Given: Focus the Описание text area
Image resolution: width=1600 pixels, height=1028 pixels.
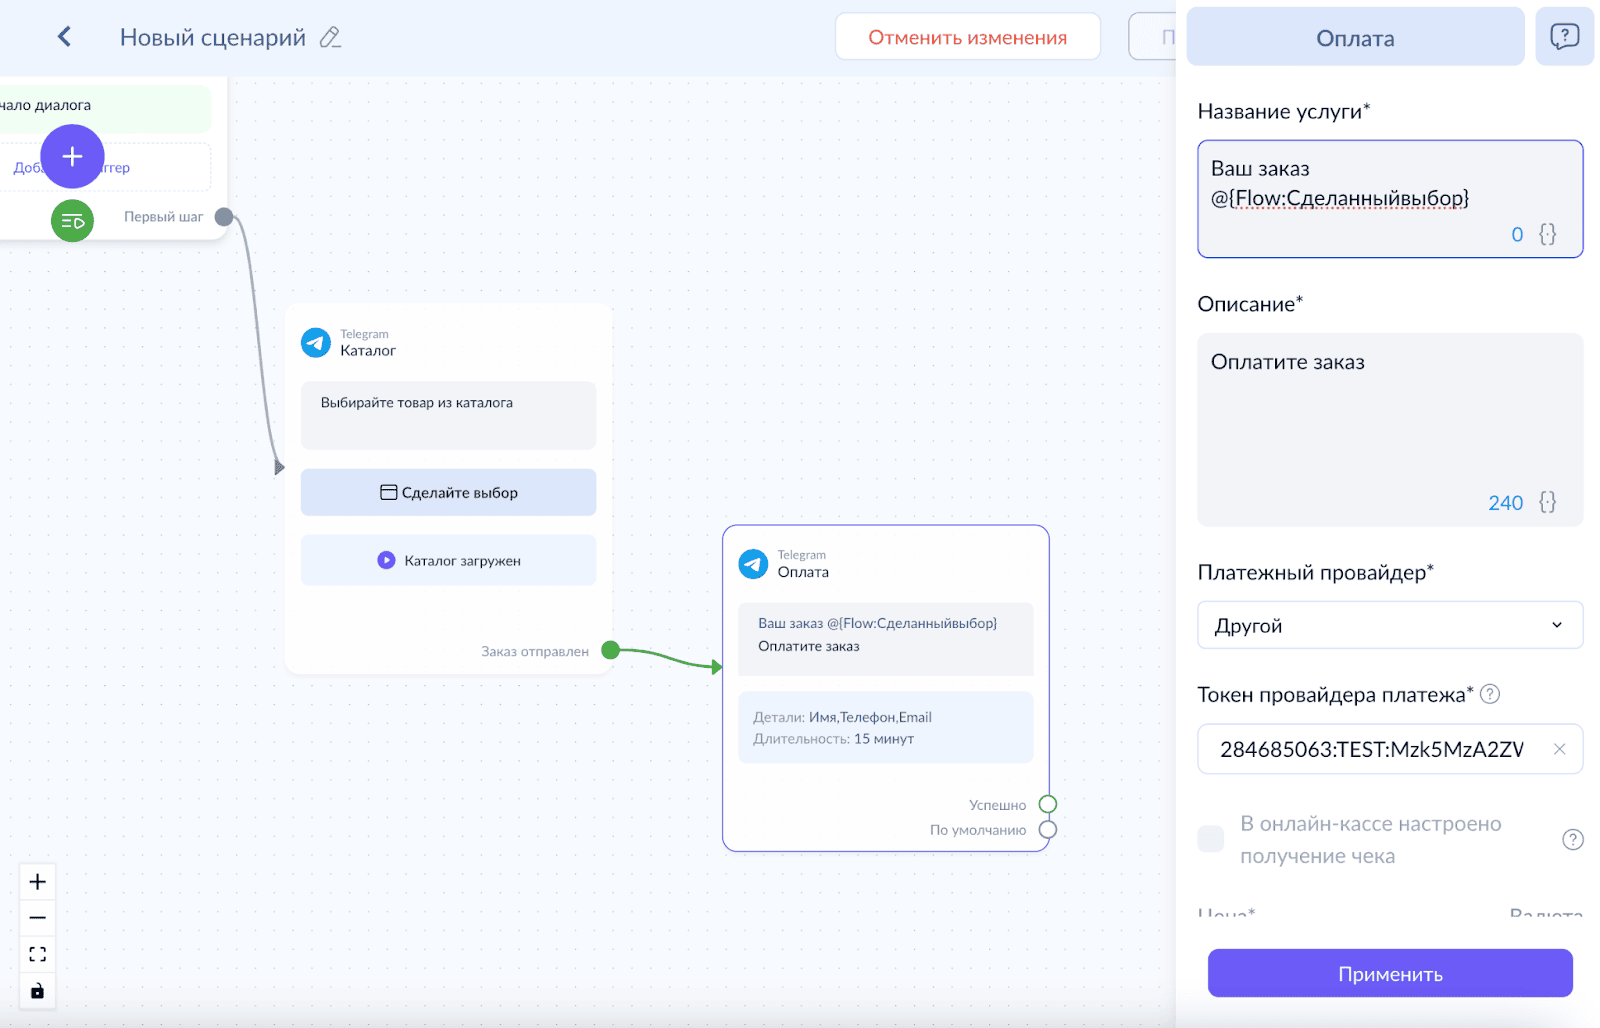Looking at the screenshot, I should coord(1390,430).
